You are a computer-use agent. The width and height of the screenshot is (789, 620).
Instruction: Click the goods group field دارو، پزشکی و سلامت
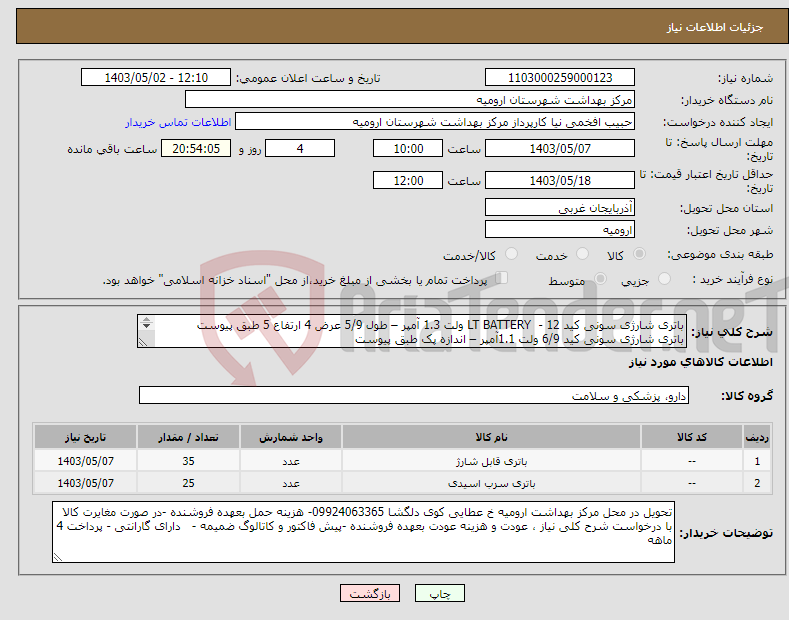point(414,396)
